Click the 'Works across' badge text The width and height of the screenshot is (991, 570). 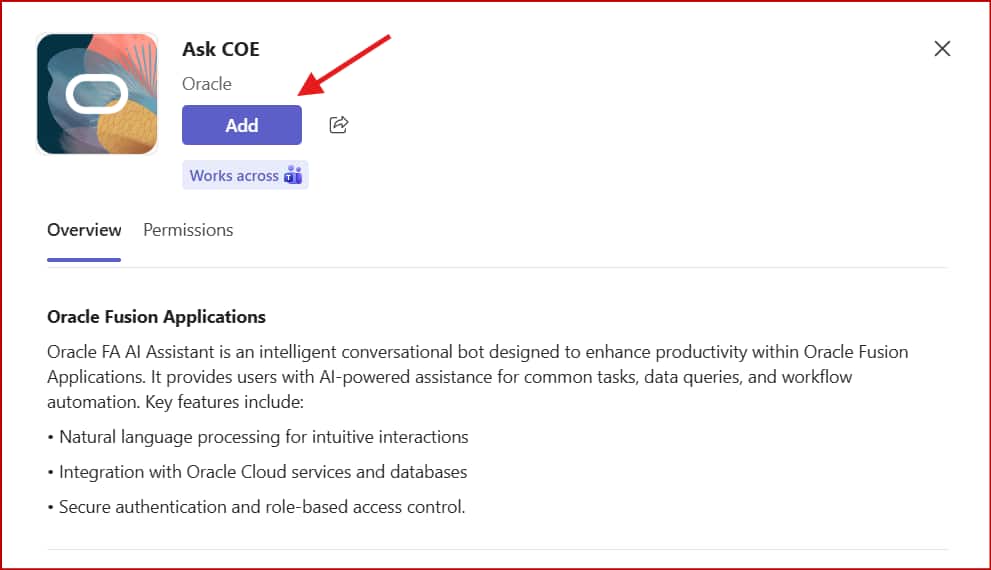click(x=234, y=176)
